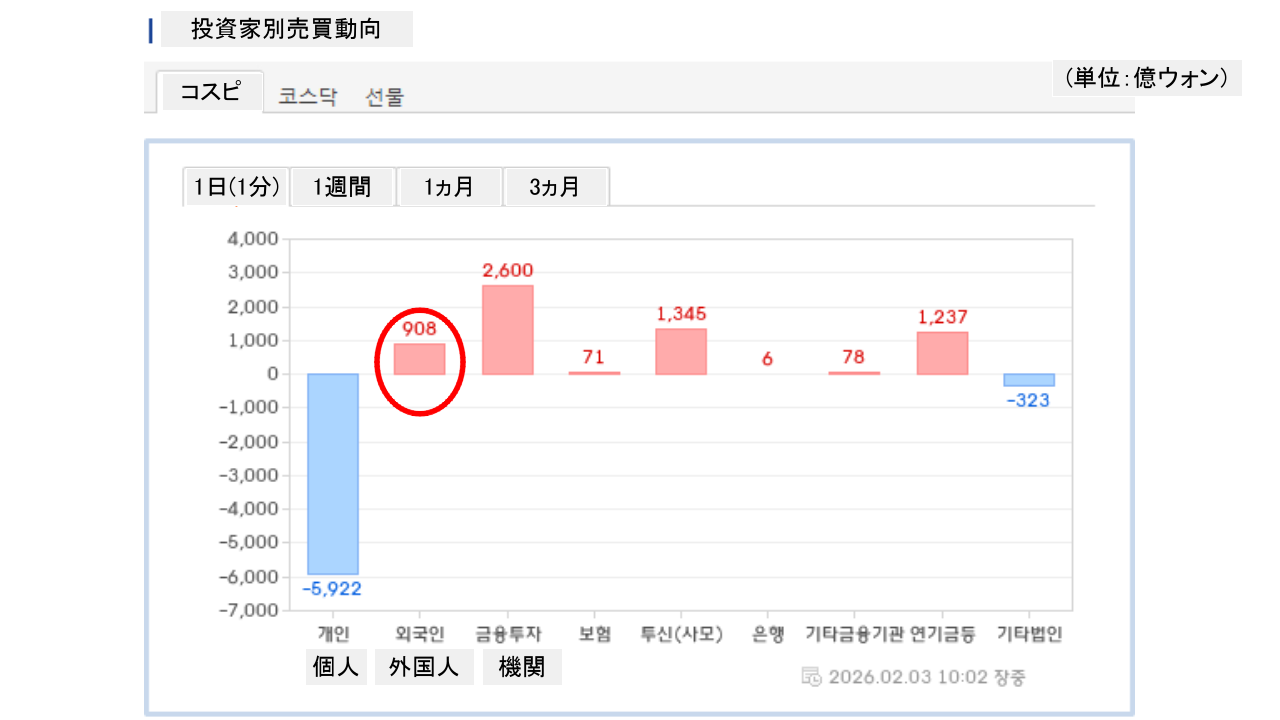1280x720 pixels.
Task: Switch to the 코스닥 tab
Action: 307,97
